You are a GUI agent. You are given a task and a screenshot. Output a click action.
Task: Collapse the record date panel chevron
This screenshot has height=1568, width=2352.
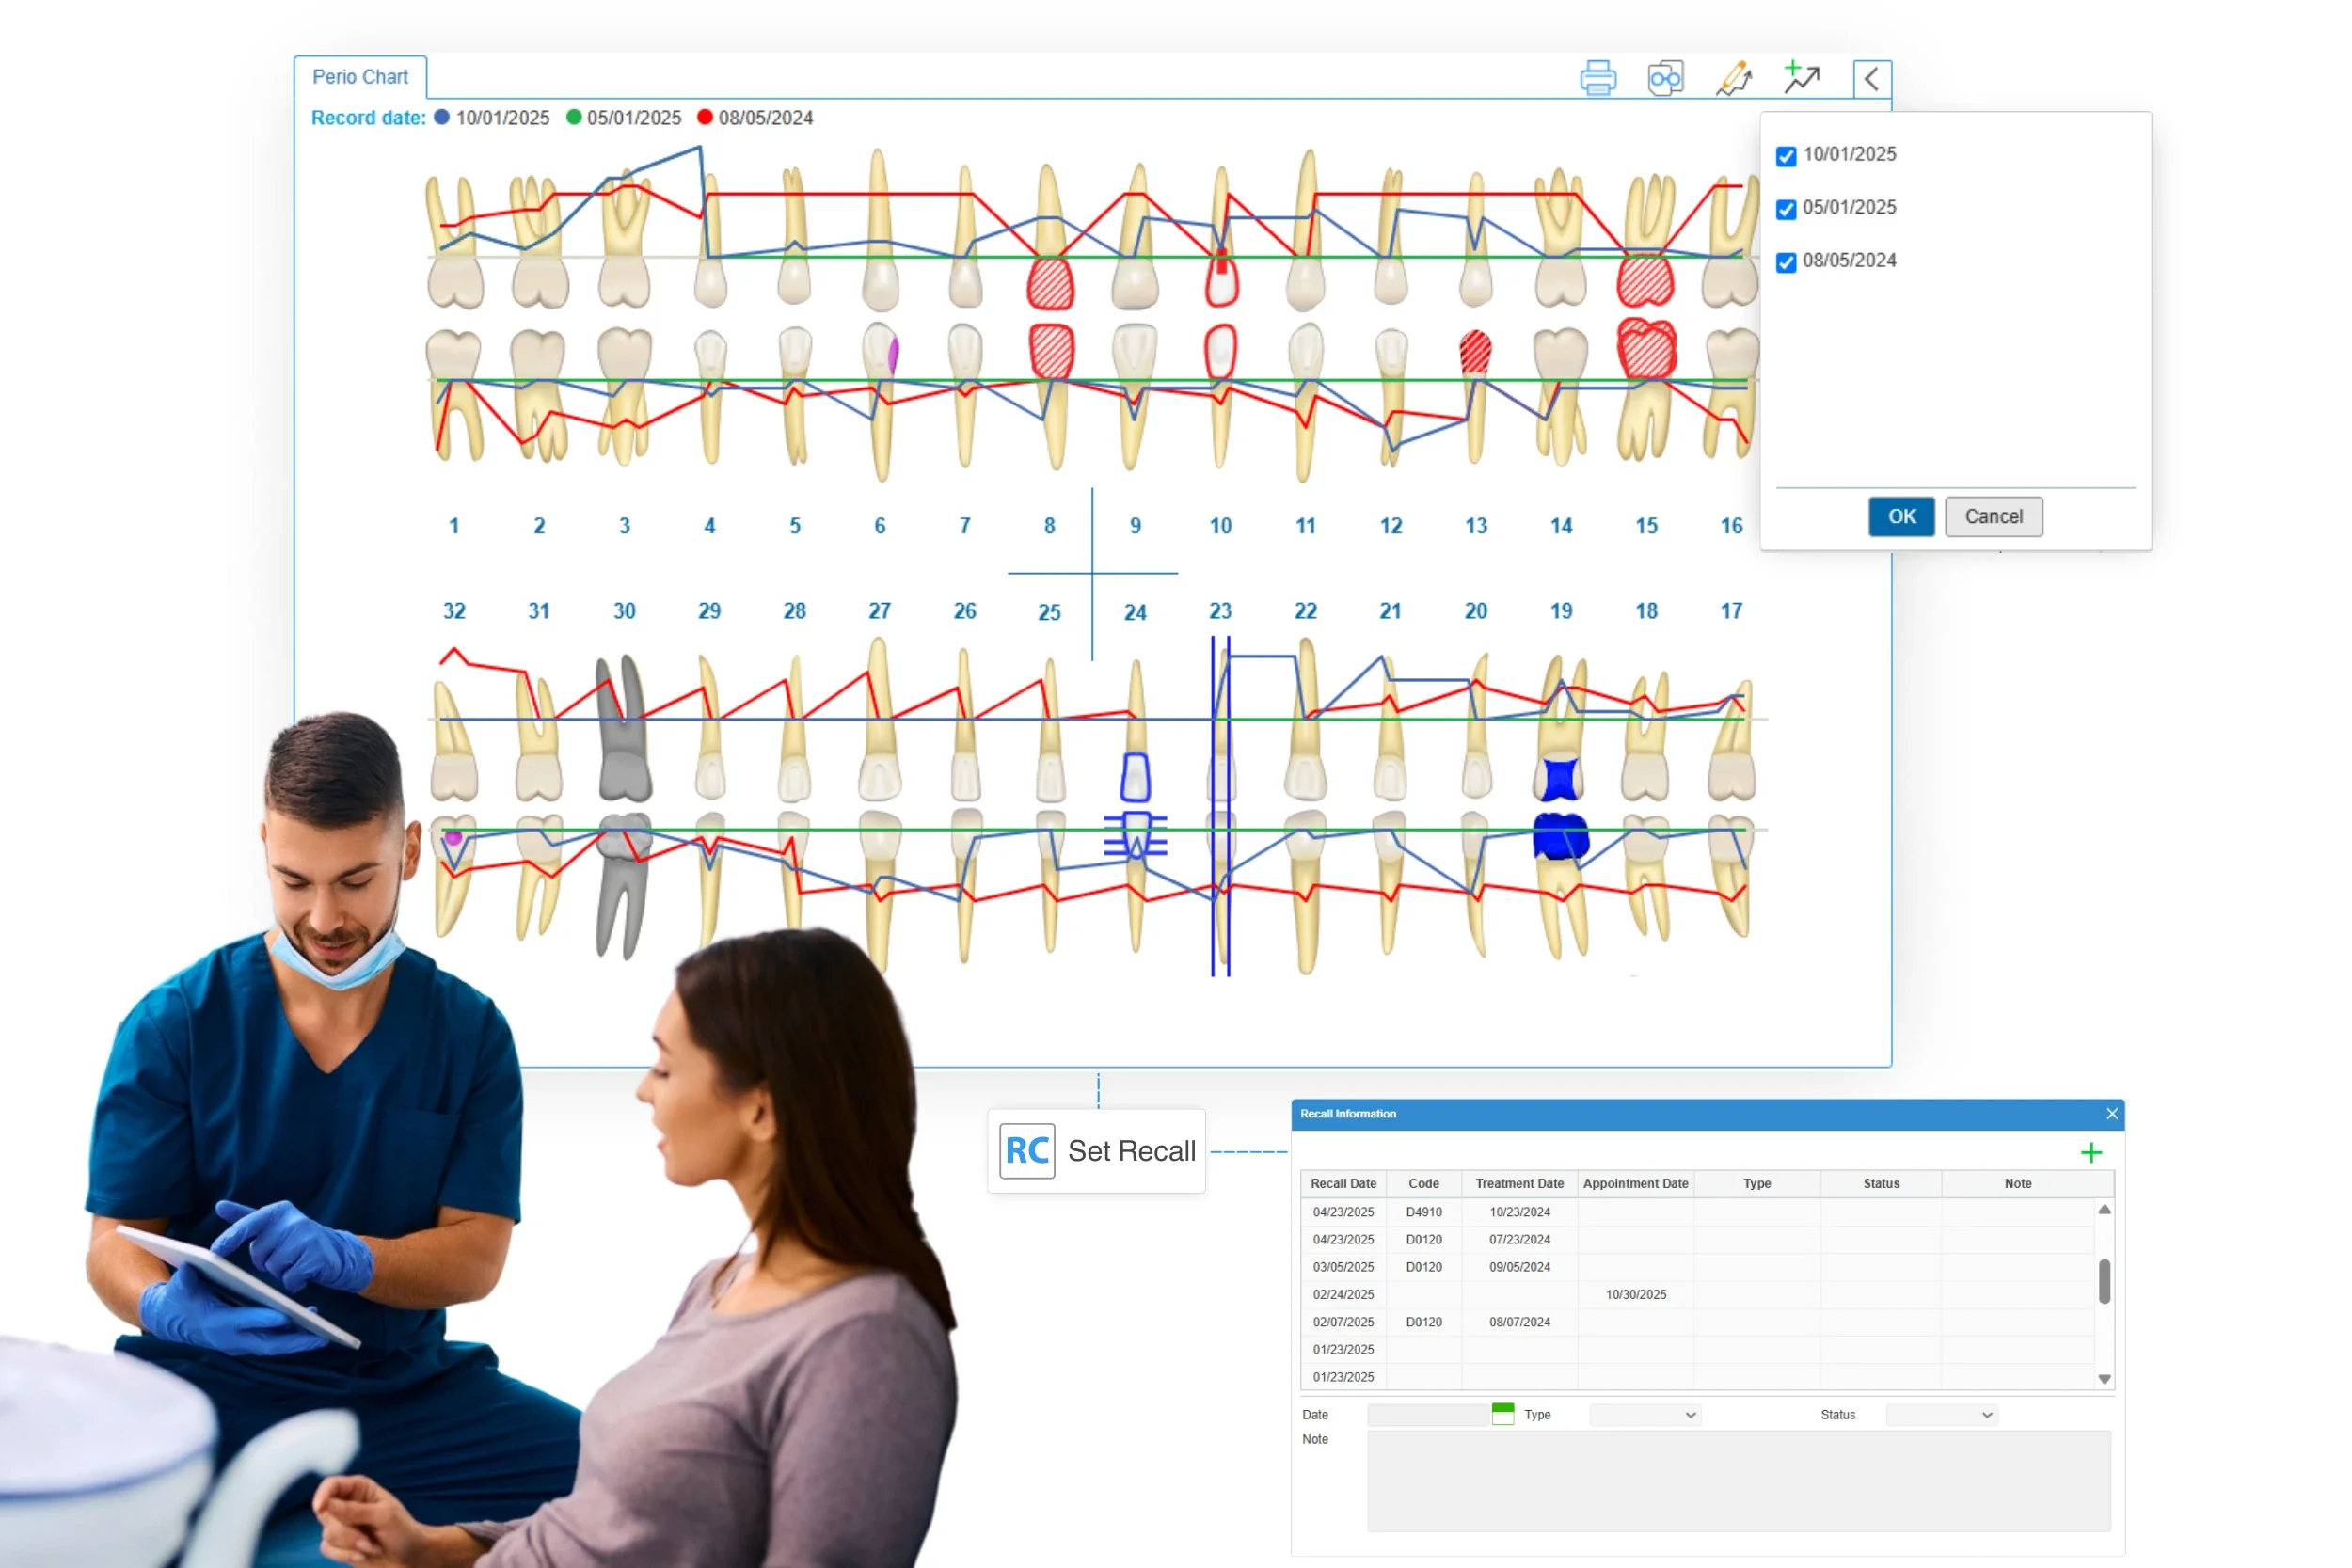[1871, 78]
